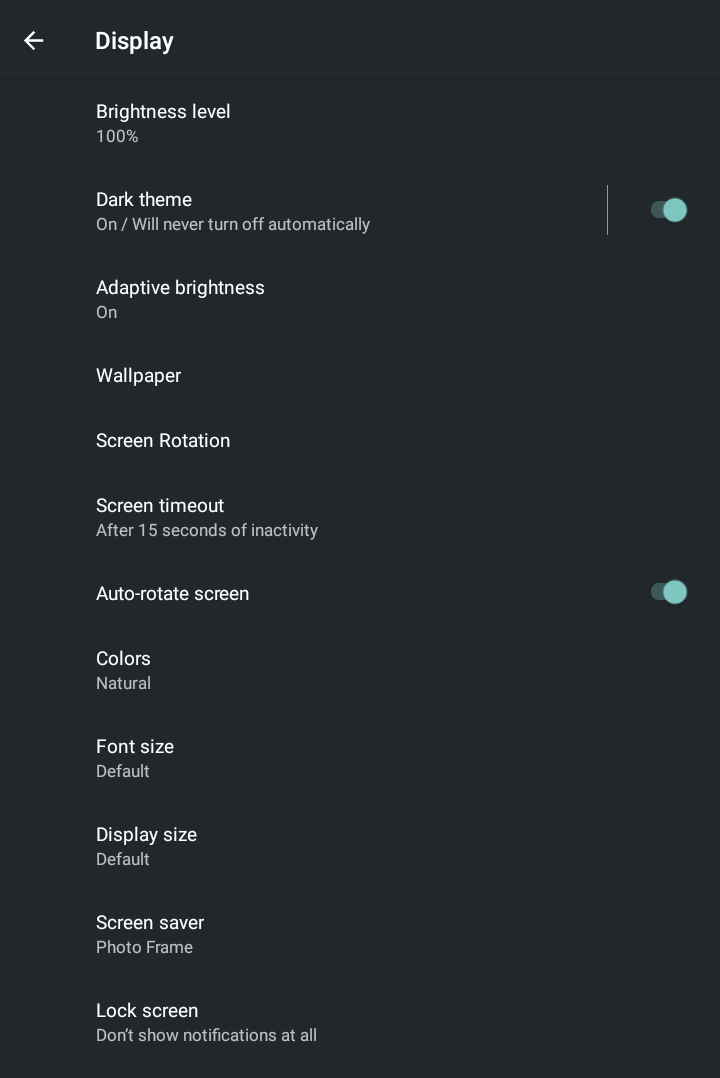Change the Screen timeout duration
The width and height of the screenshot is (720, 1078).
(x=207, y=516)
